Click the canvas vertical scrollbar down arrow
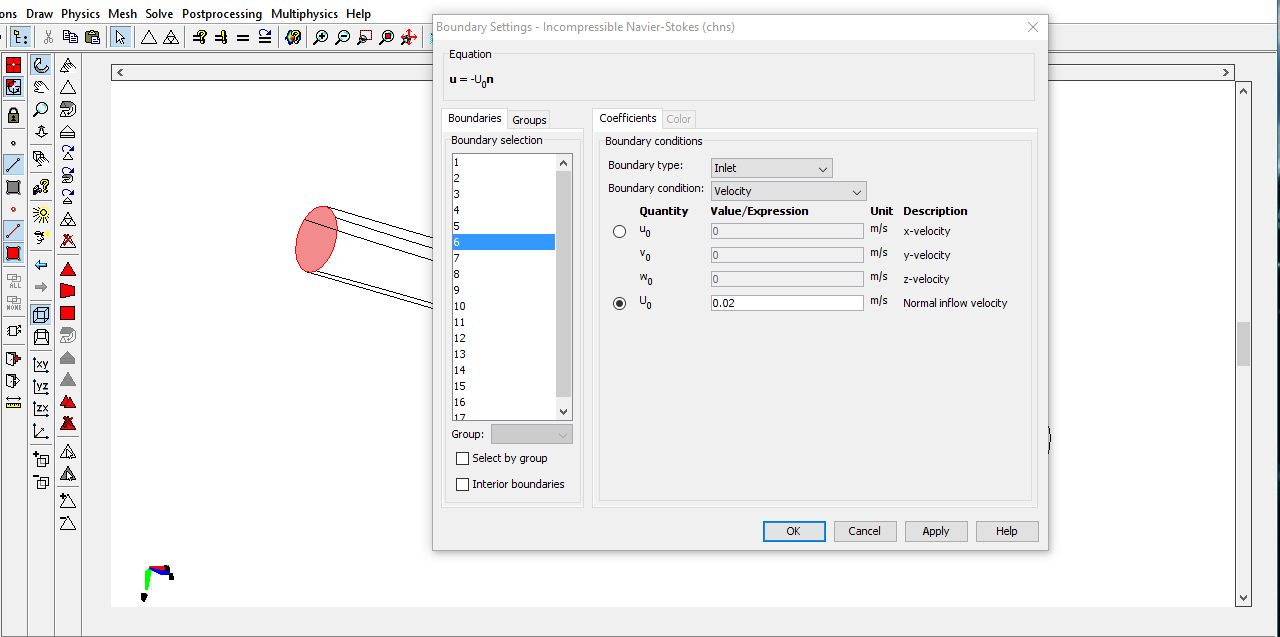 coord(1244,598)
